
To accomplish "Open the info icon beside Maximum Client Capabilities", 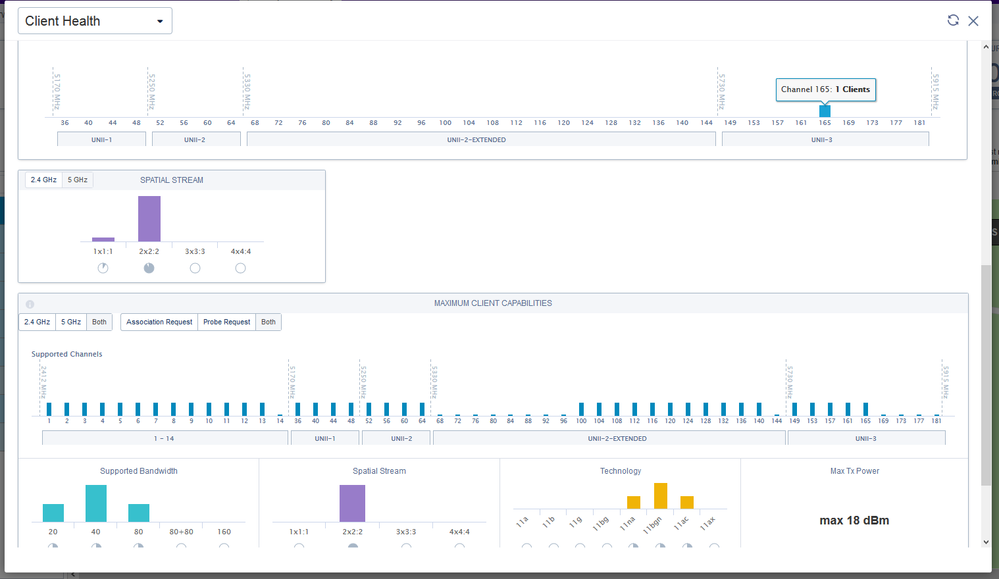I will 30,304.
